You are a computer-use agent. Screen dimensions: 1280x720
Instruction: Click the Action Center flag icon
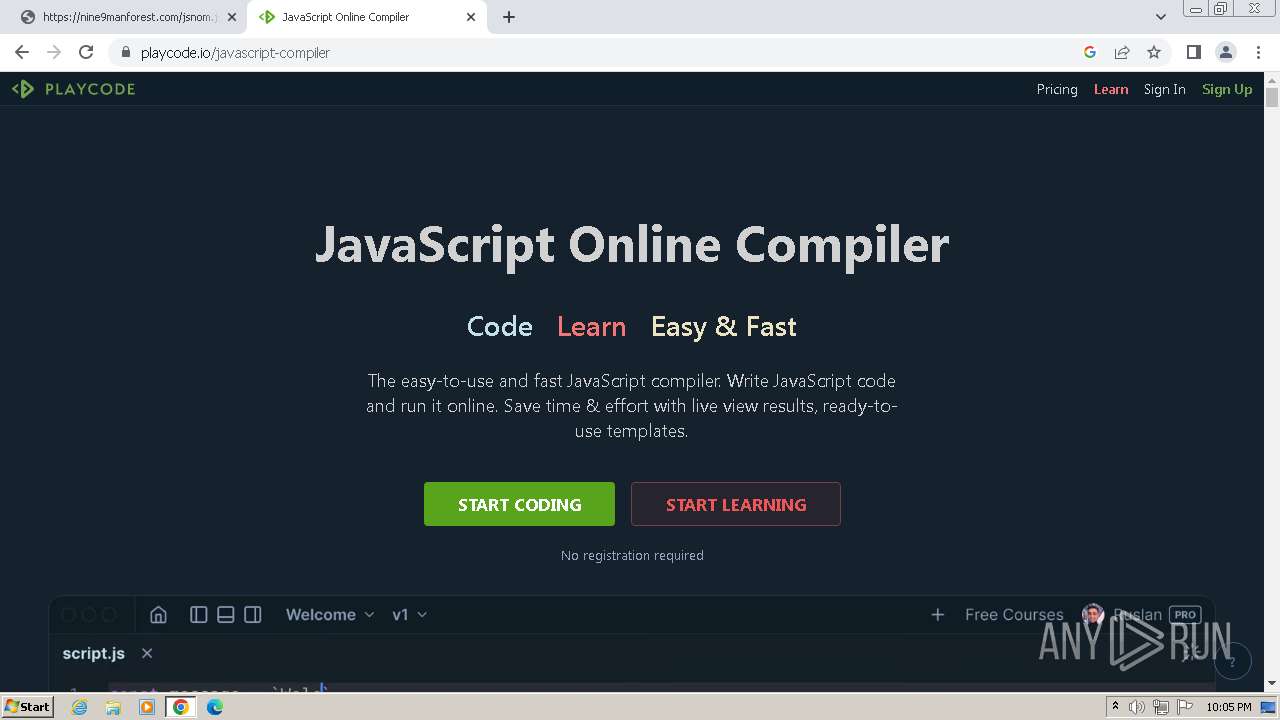coord(1185,707)
